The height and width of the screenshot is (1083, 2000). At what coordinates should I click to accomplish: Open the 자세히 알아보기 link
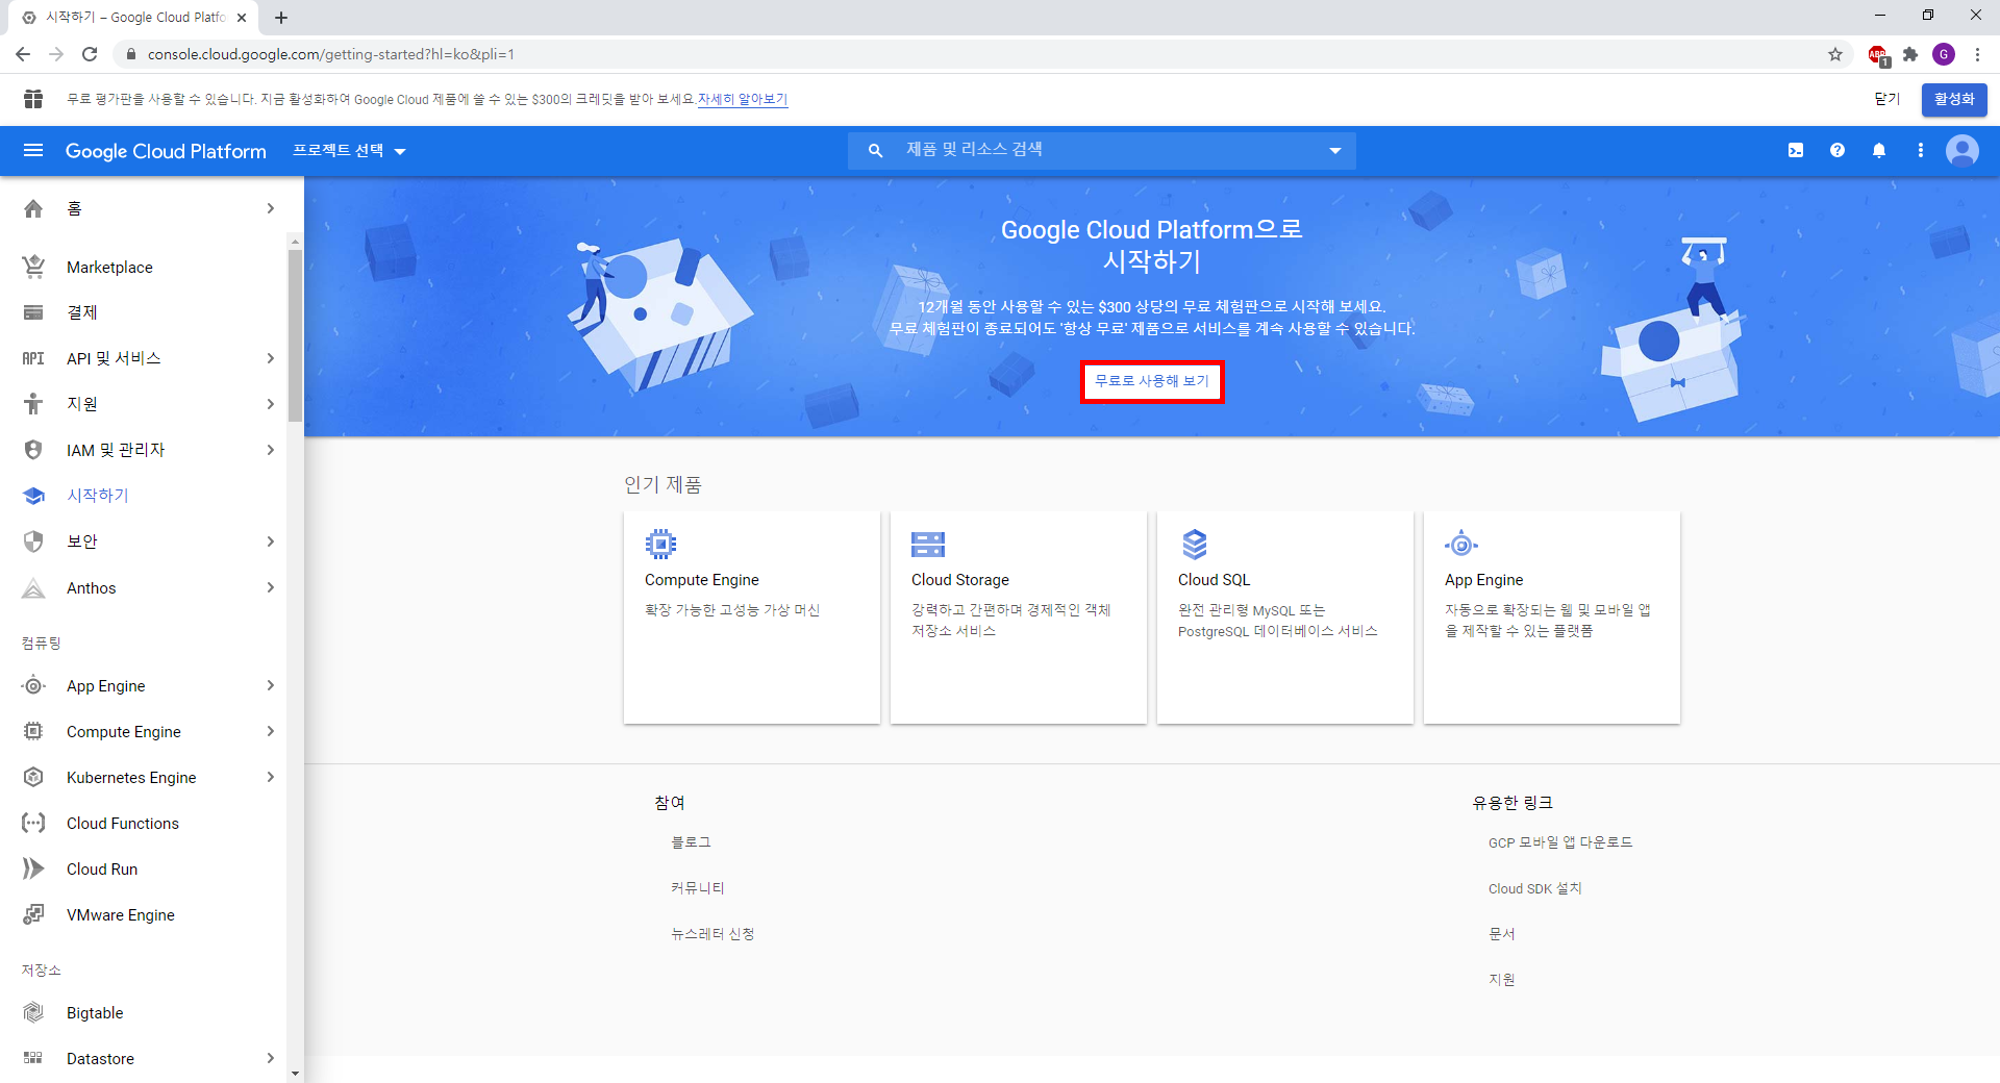742,99
